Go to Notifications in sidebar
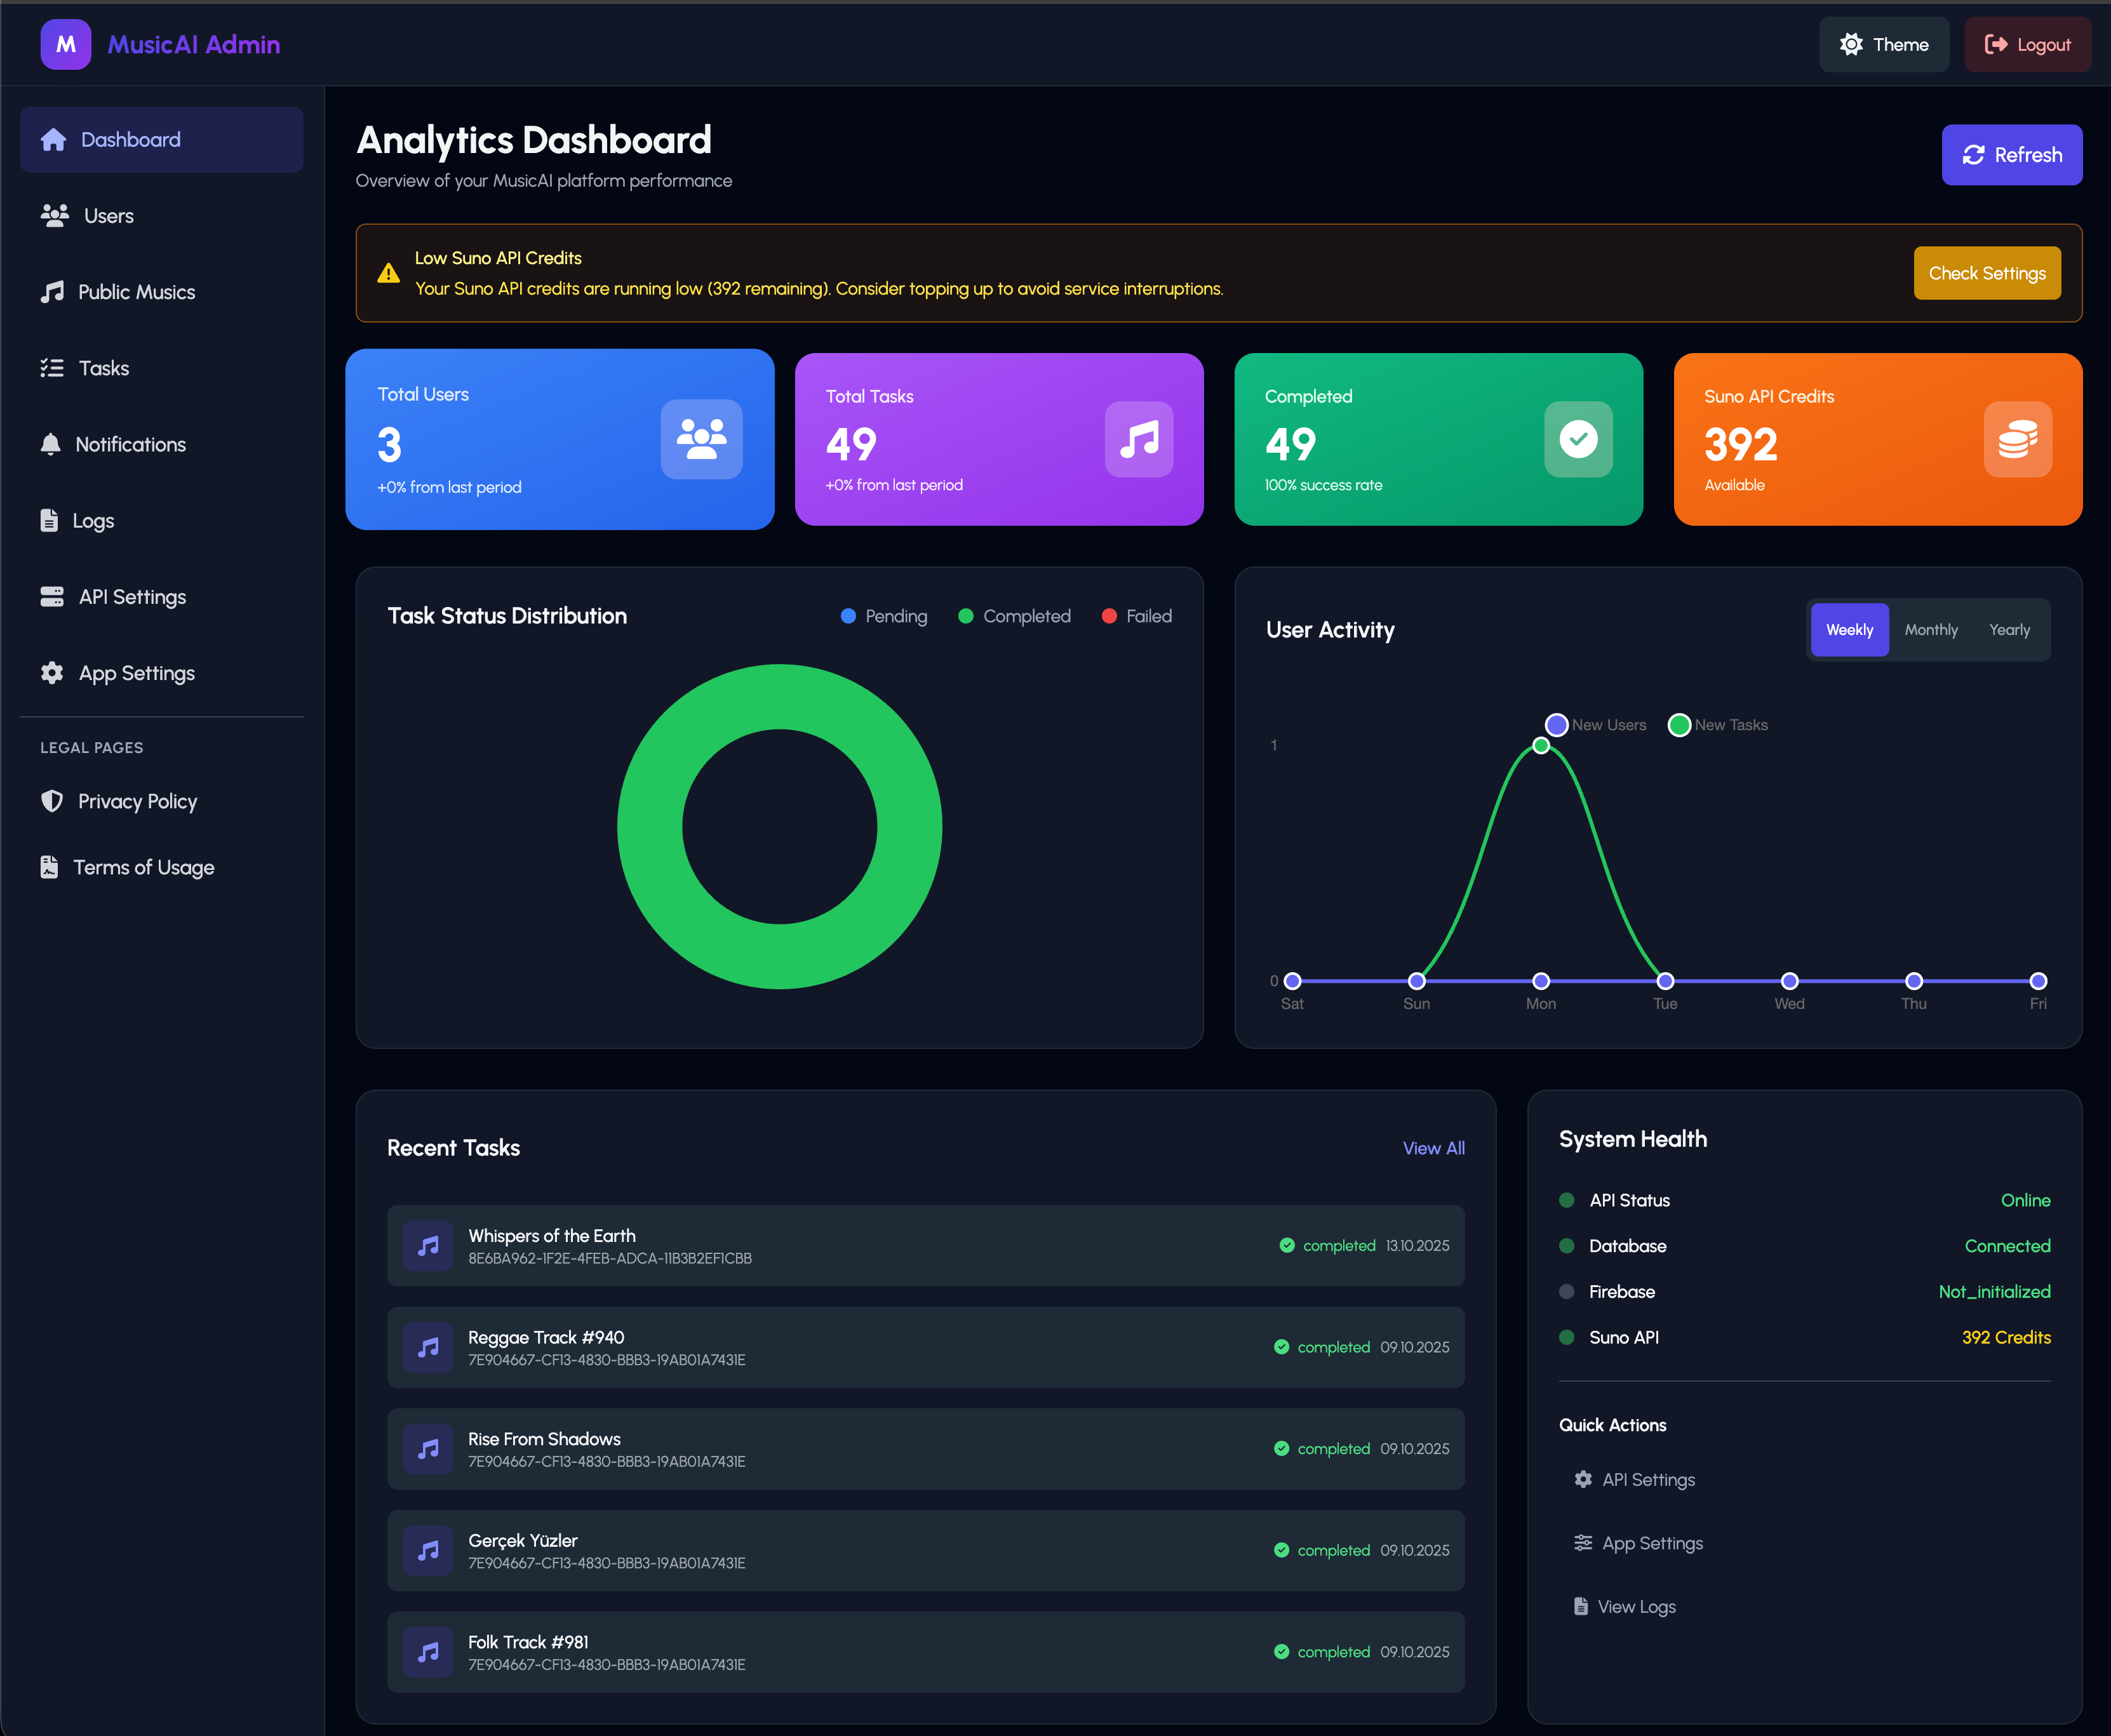Viewport: 2111px width, 1736px height. pyautogui.click(x=162, y=445)
